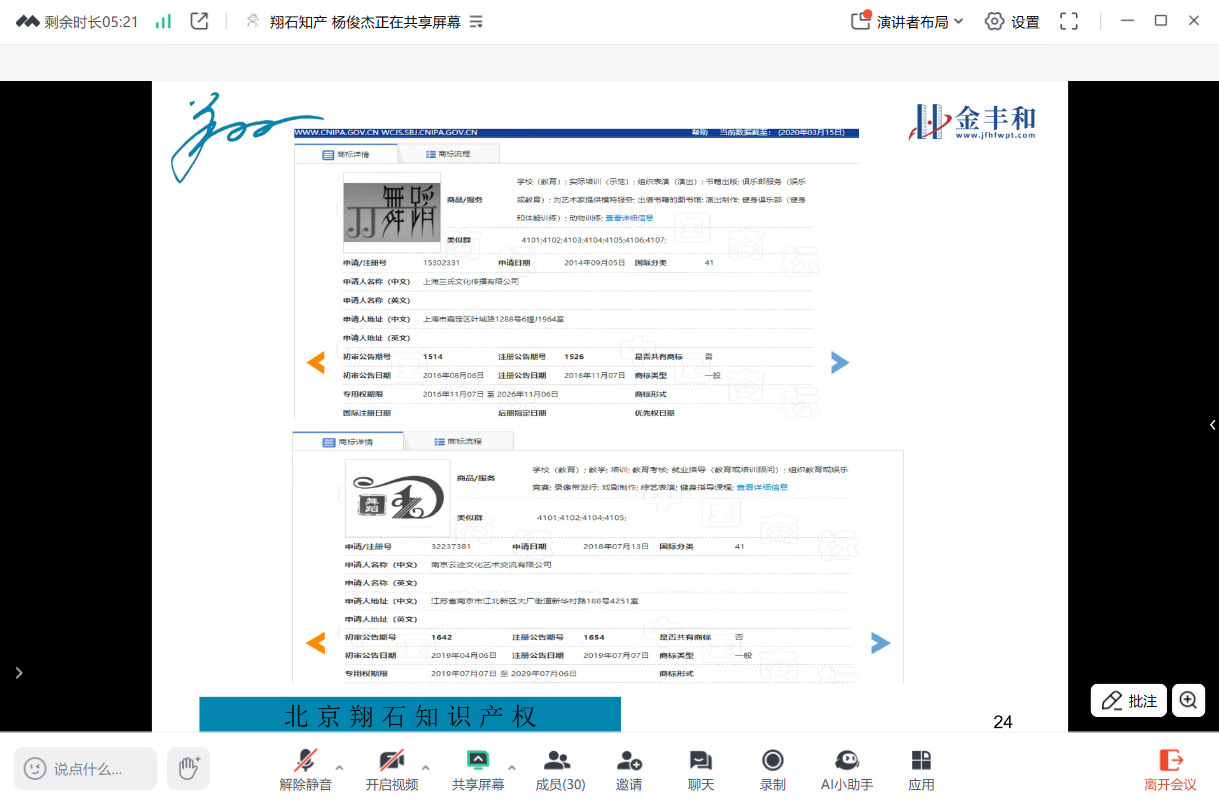Viewport: 1219px width, 802px height.
Task: Open the 演讲者布局 layout dropdown
Action: [907, 21]
